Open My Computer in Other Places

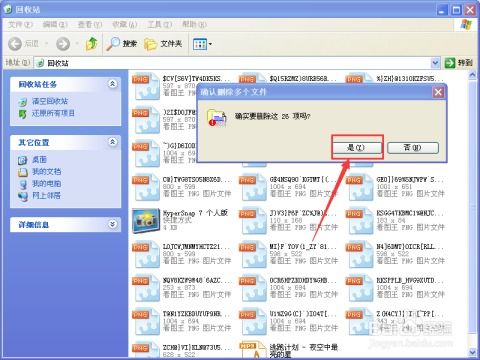point(46,183)
